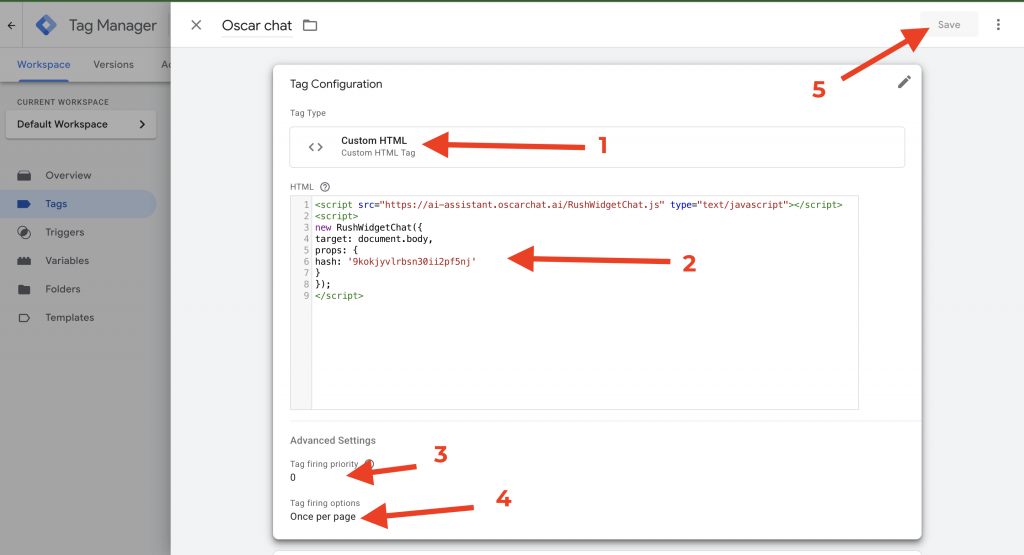Viewport: 1024px width, 555px height.
Task: Click the folder icon next to tag name
Action: pyautogui.click(x=310, y=25)
